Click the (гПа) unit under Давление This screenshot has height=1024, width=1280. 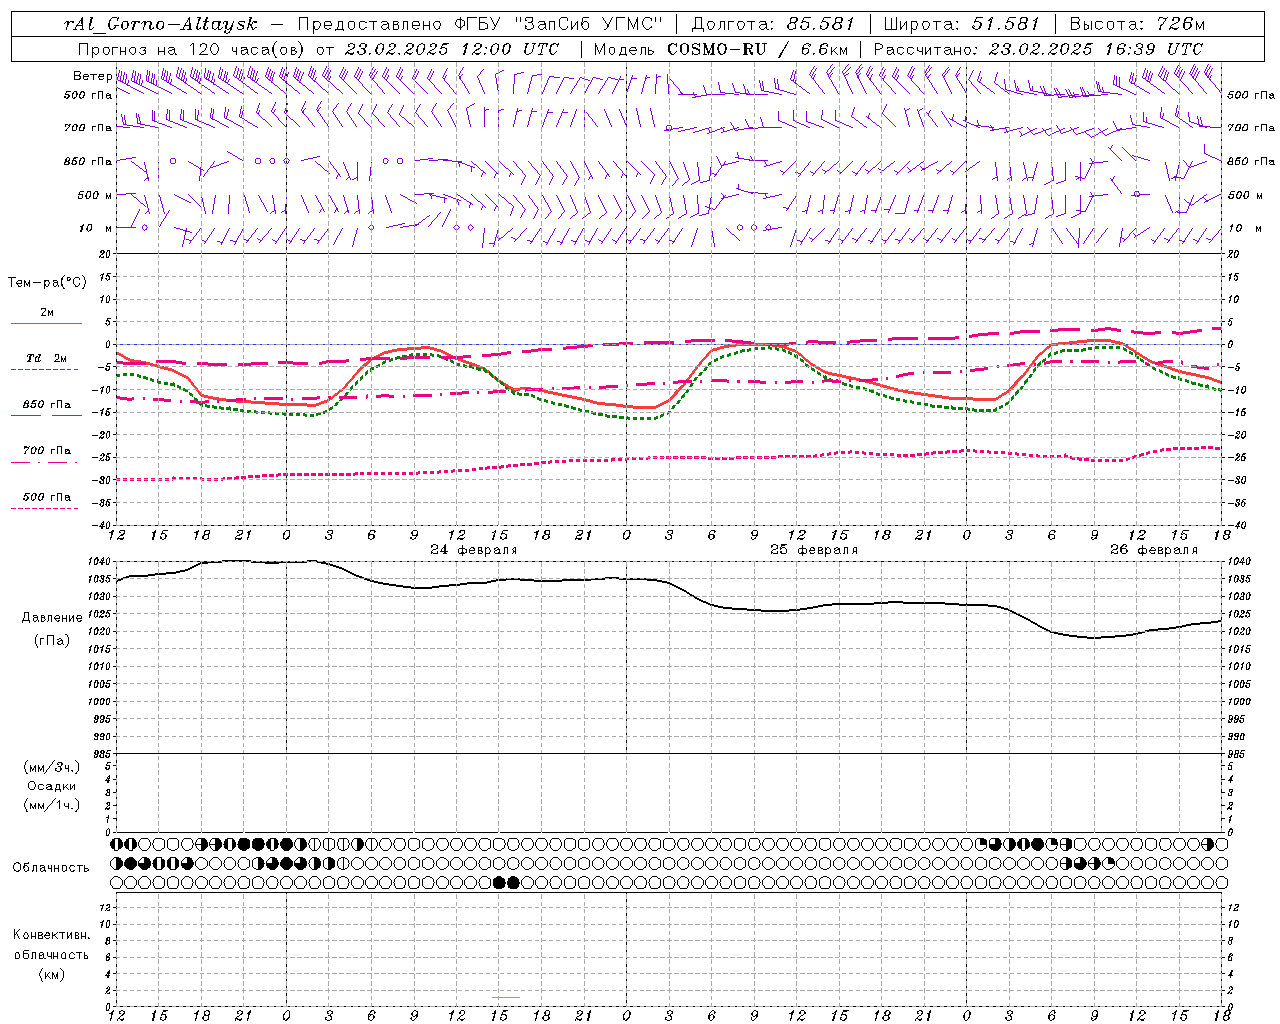click(52, 641)
